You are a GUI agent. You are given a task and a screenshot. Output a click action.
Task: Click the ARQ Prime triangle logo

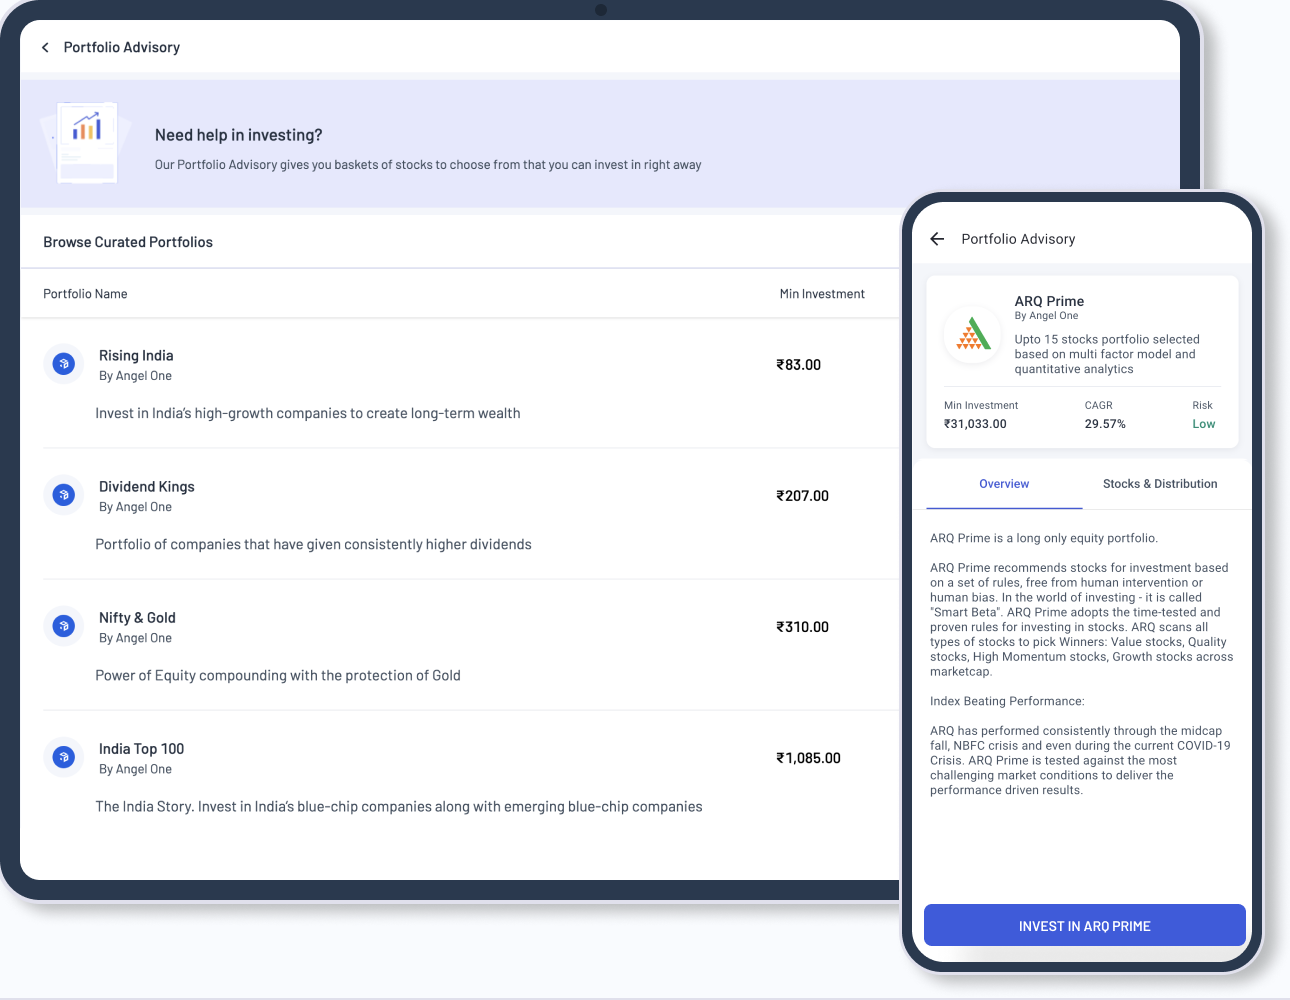coord(972,335)
